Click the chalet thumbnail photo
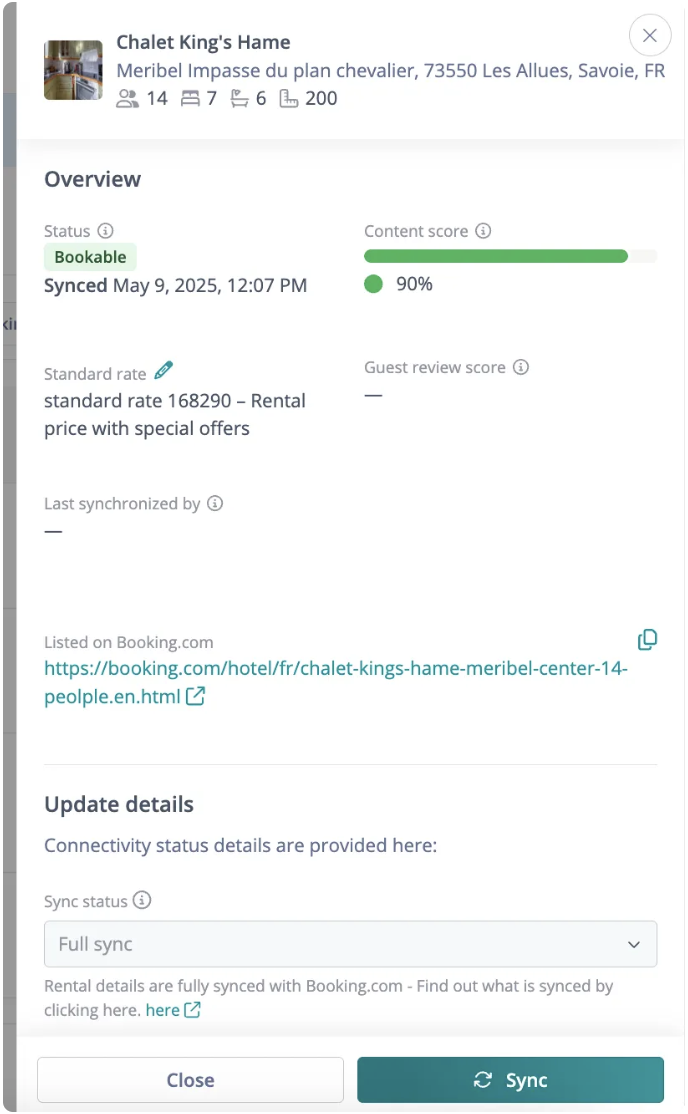Image resolution: width=688 pixels, height=1114 pixels. (73, 70)
